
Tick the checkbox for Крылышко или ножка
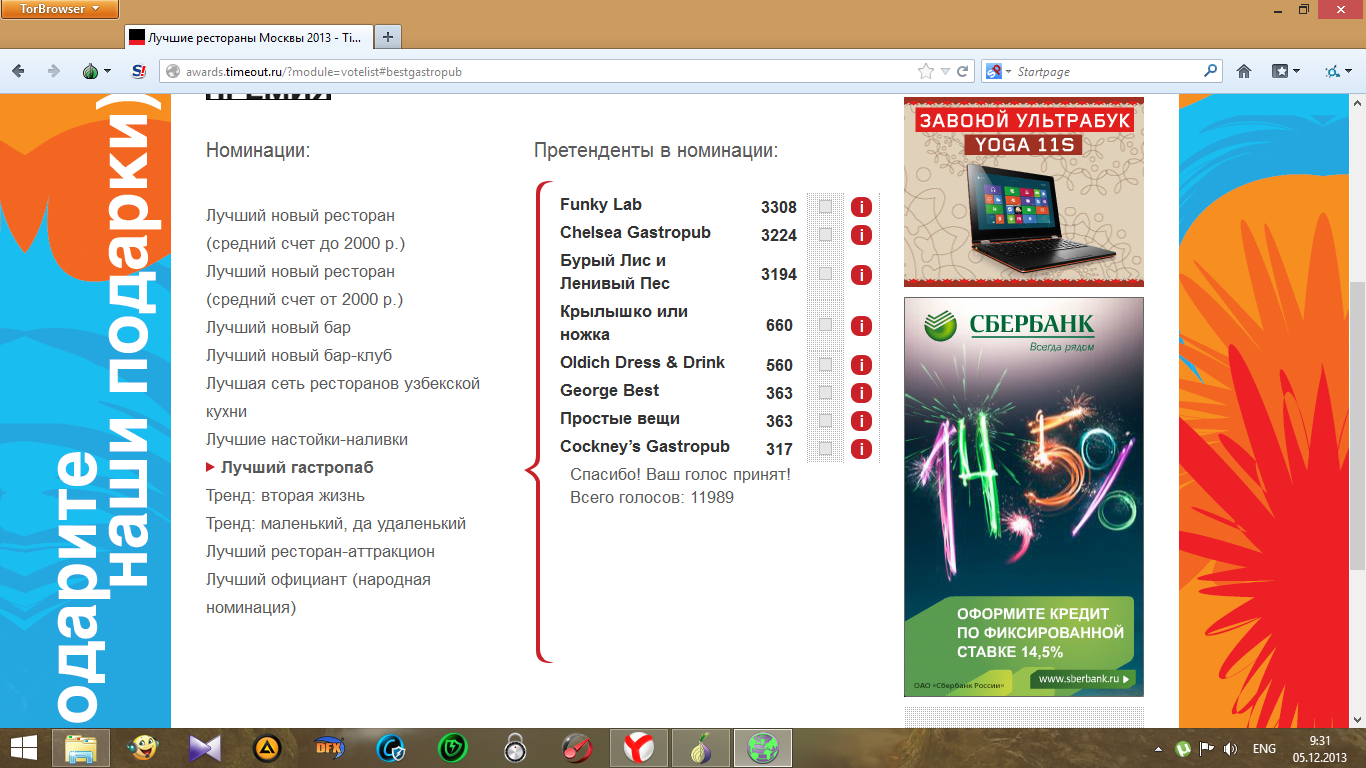825,326
